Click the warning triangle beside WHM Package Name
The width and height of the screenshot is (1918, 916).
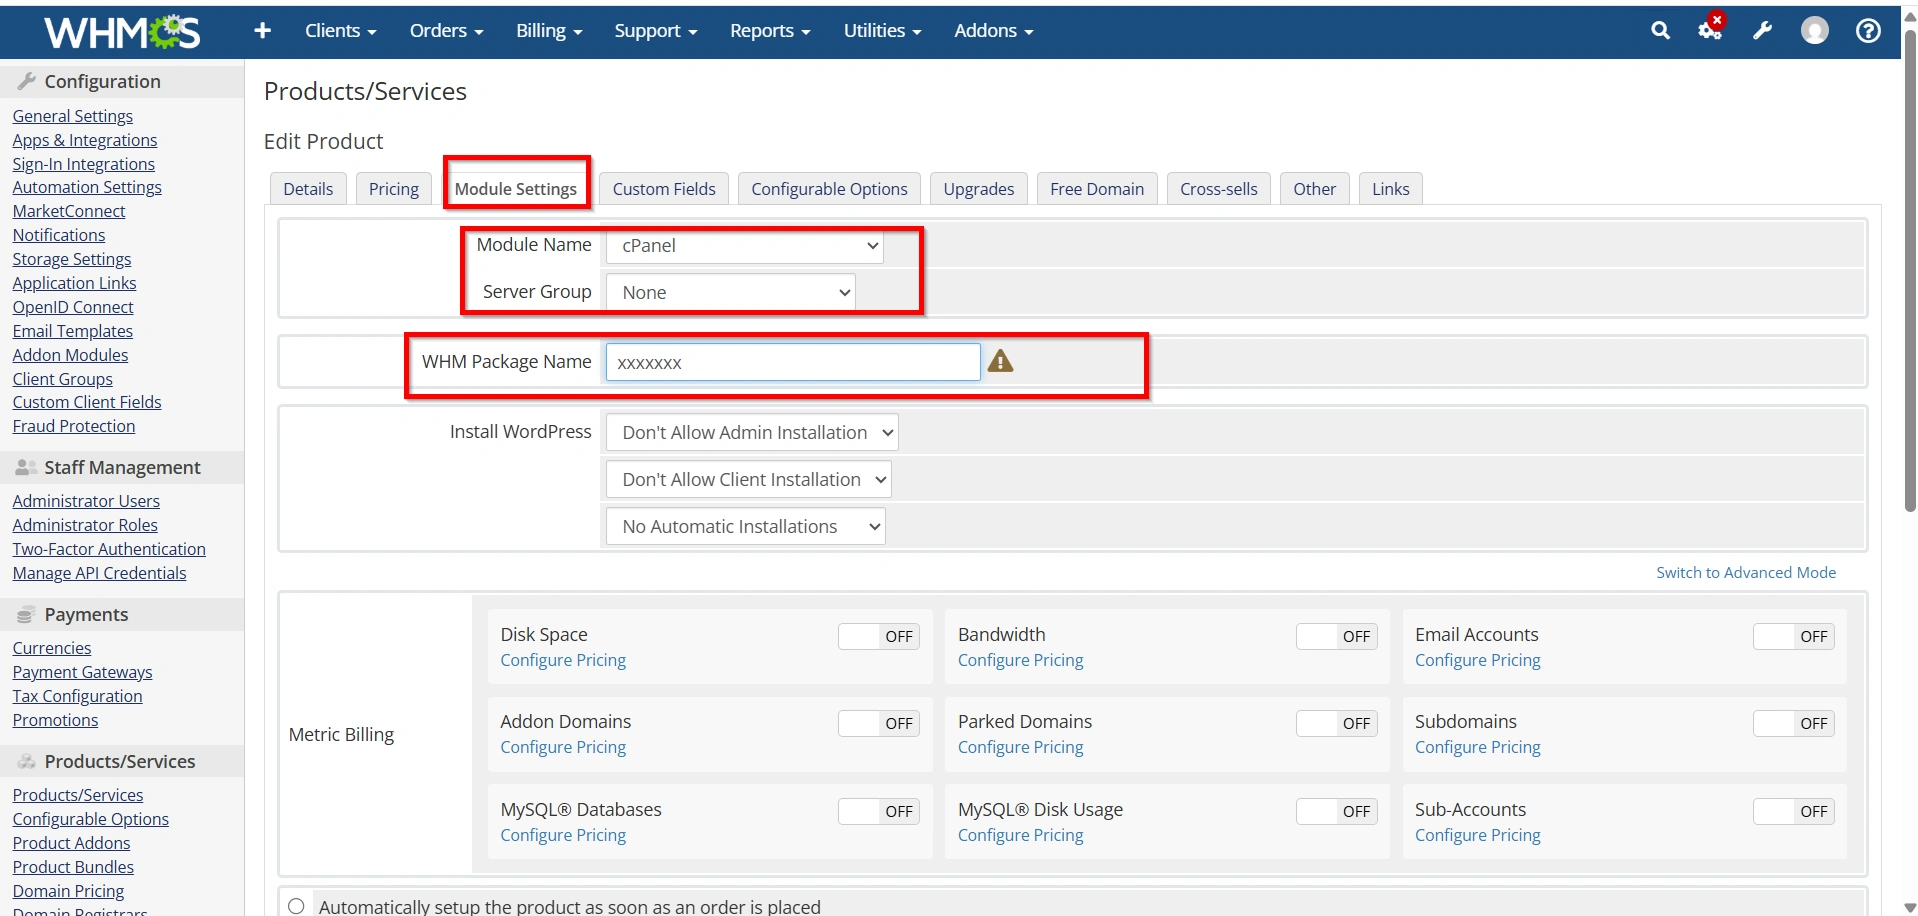[1000, 361]
